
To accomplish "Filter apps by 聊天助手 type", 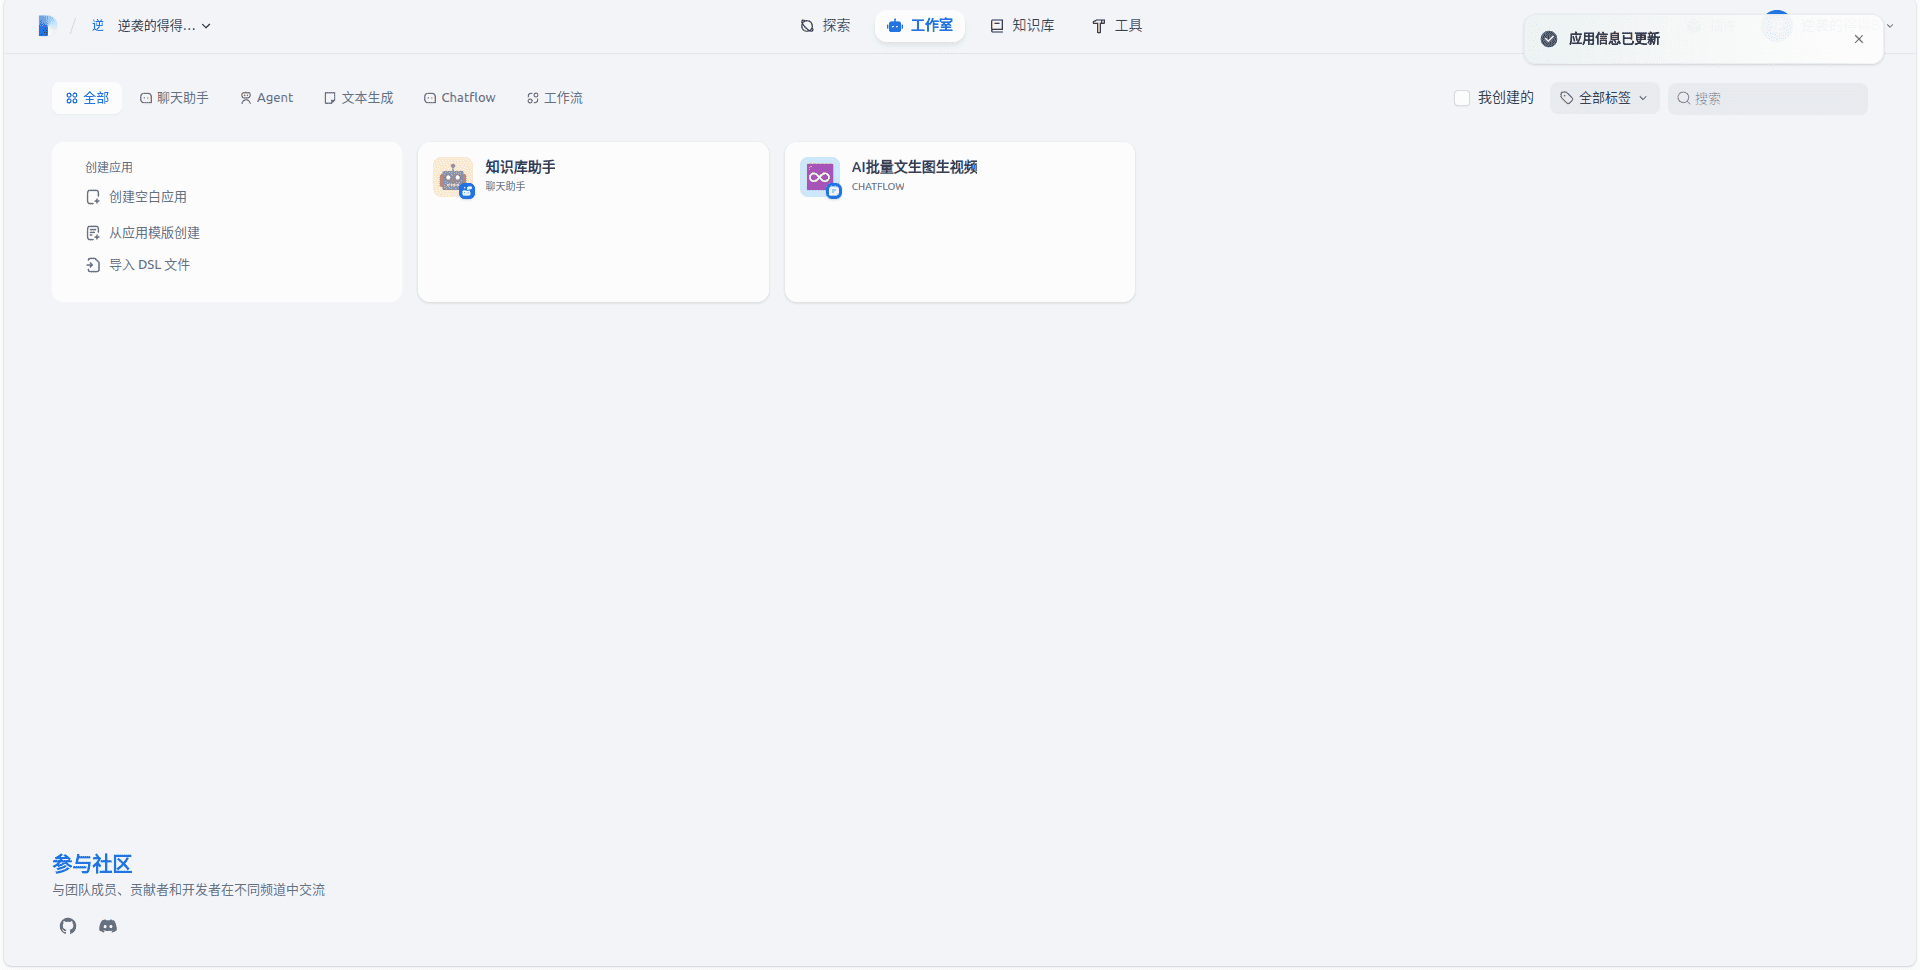I will (x=174, y=98).
